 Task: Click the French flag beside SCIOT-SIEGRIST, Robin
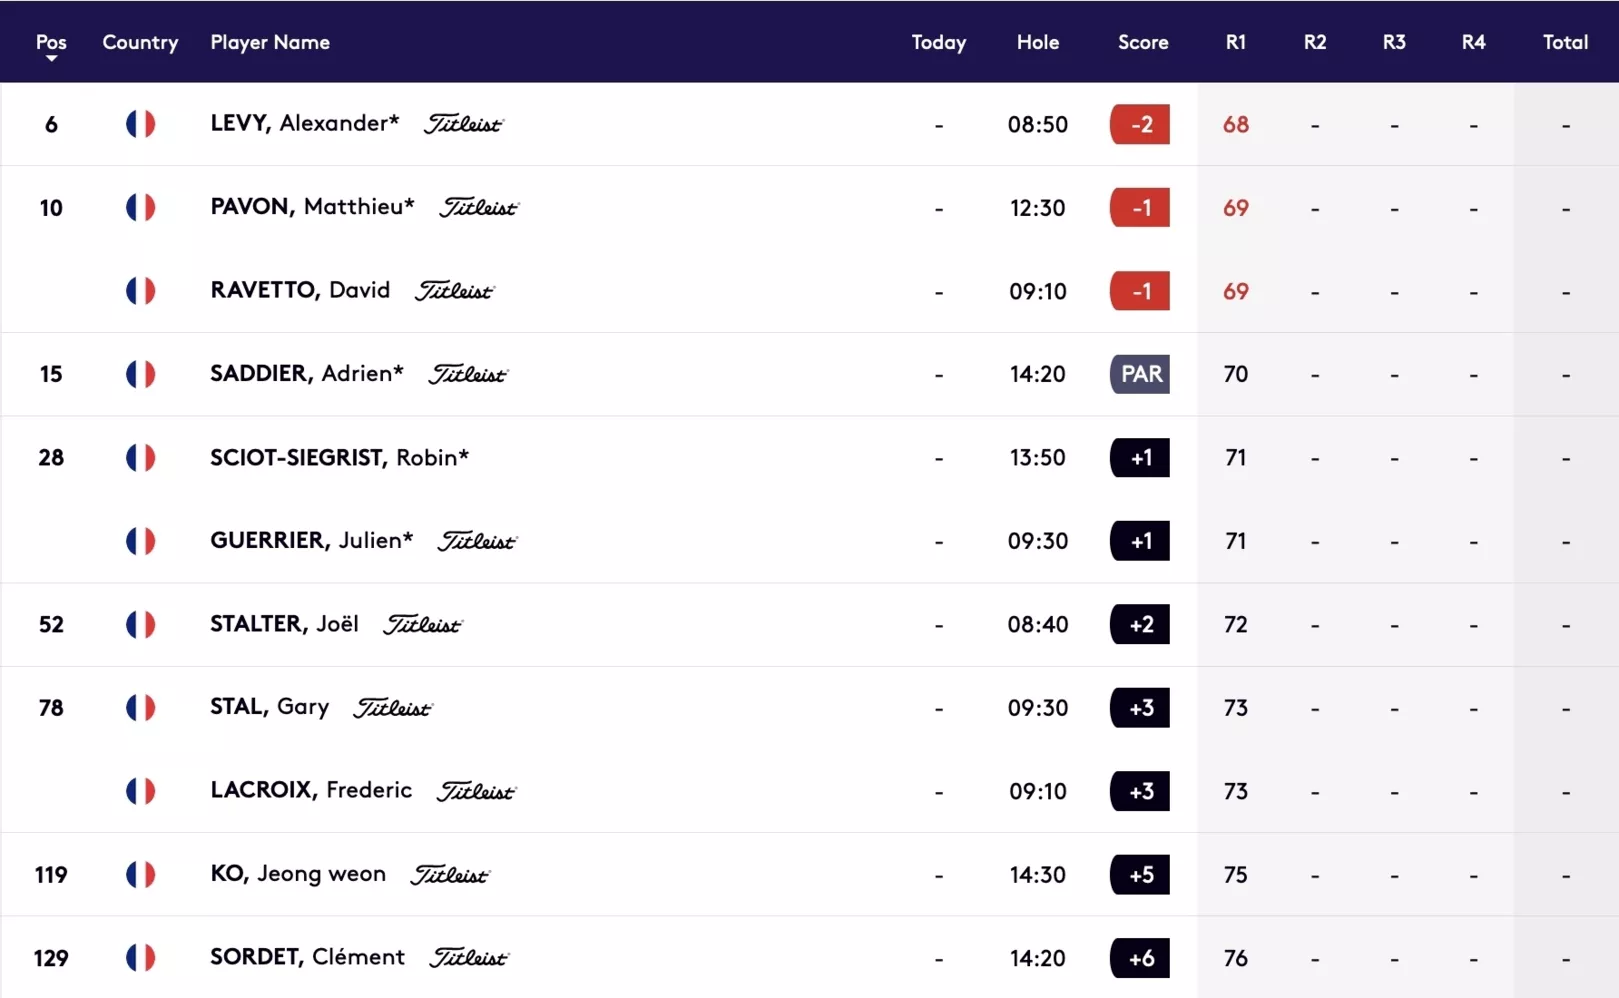[140, 457]
